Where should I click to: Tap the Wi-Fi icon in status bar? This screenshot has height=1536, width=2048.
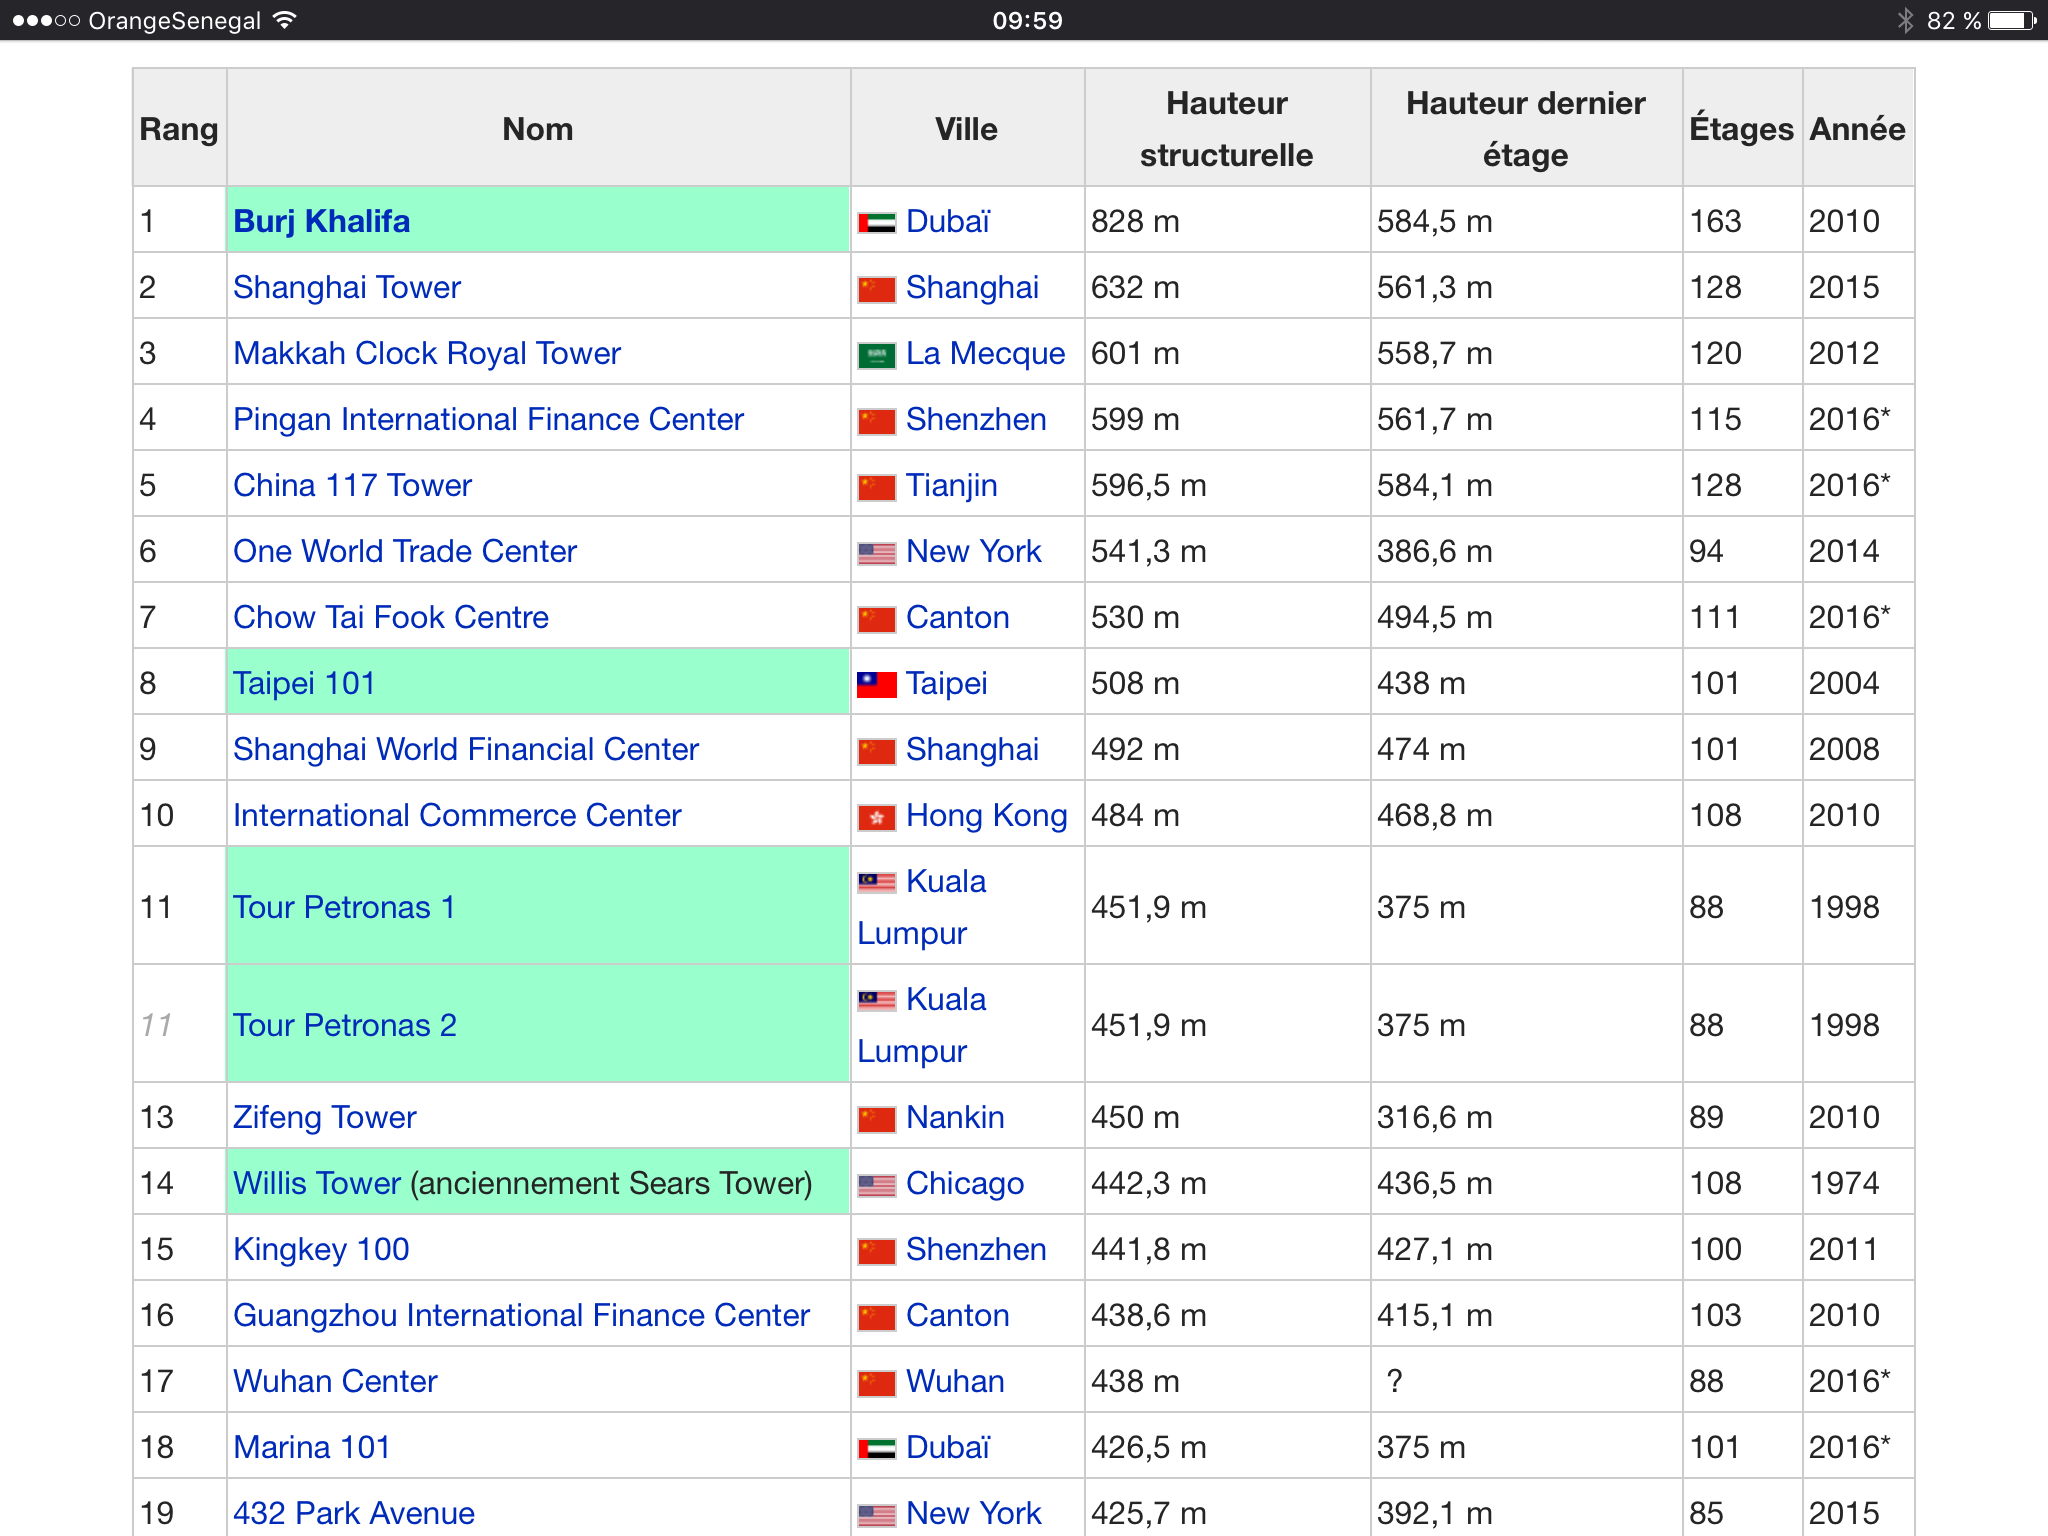[285, 20]
